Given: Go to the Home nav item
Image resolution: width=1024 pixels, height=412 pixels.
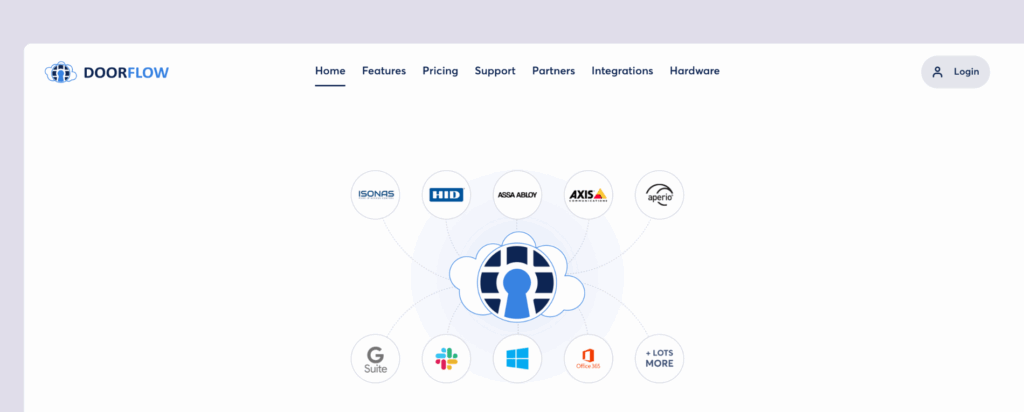Looking at the screenshot, I should [x=330, y=71].
